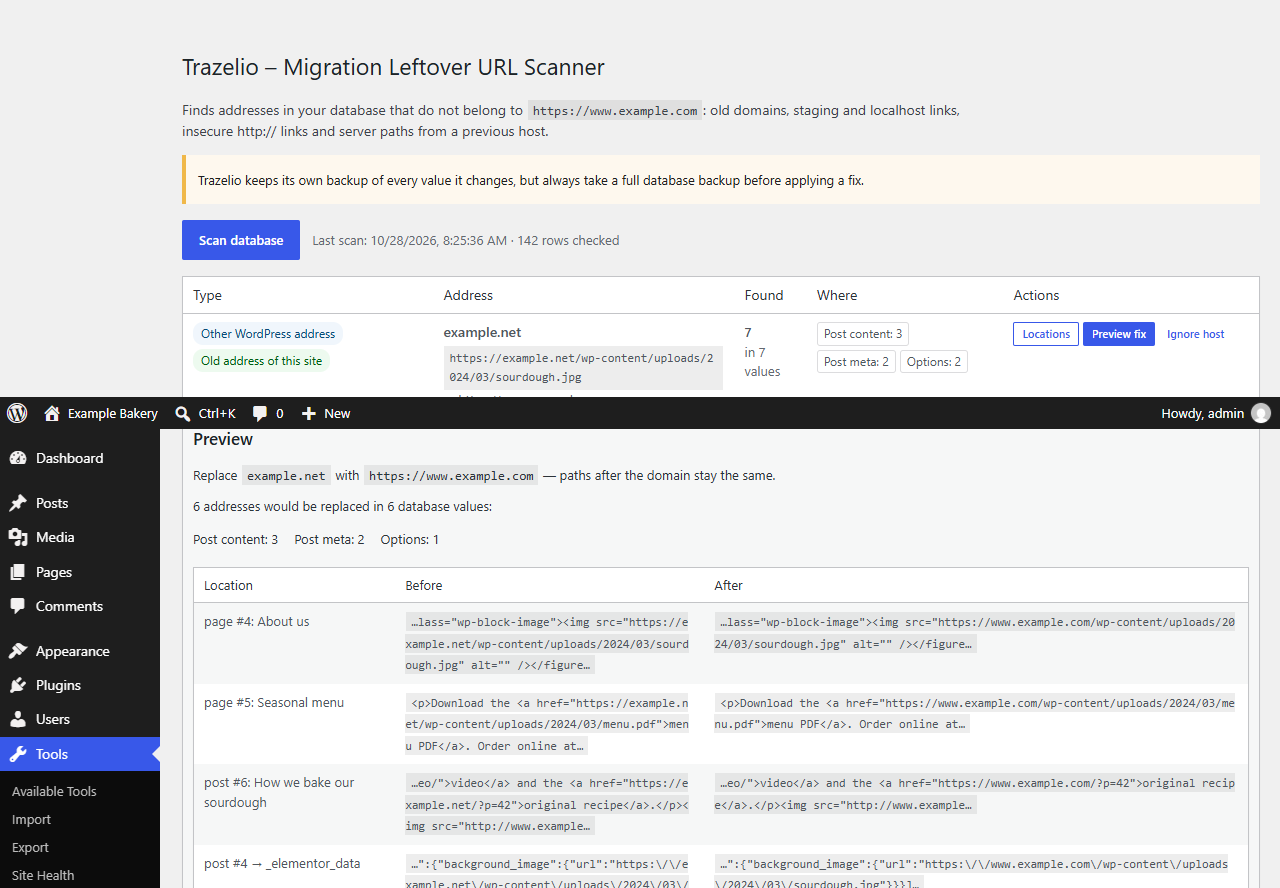The height and width of the screenshot is (888, 1280).
Task: Click the After column header
Action: [728, 585]
